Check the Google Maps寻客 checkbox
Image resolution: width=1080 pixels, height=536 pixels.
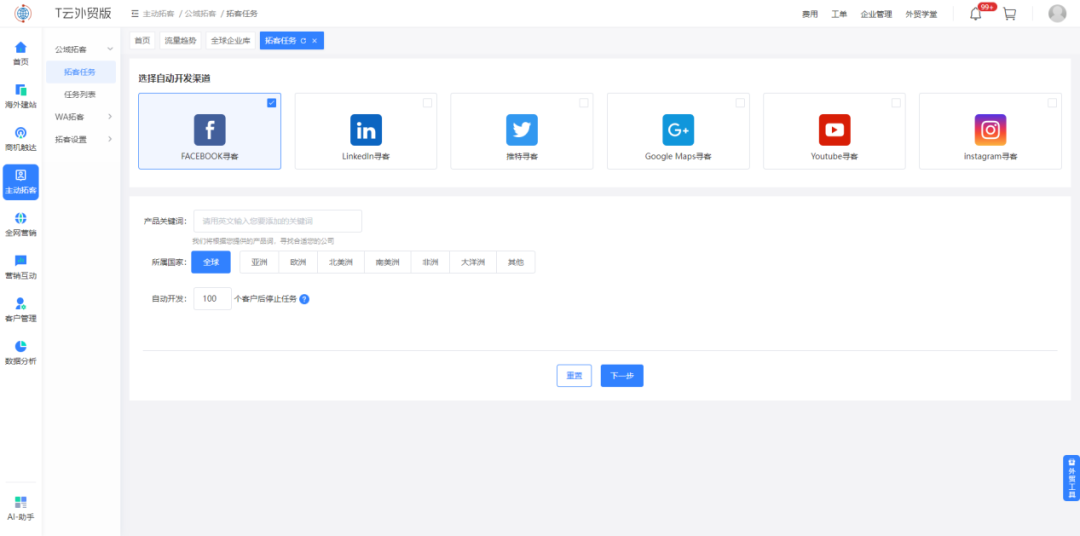click(x=740, y=103)
